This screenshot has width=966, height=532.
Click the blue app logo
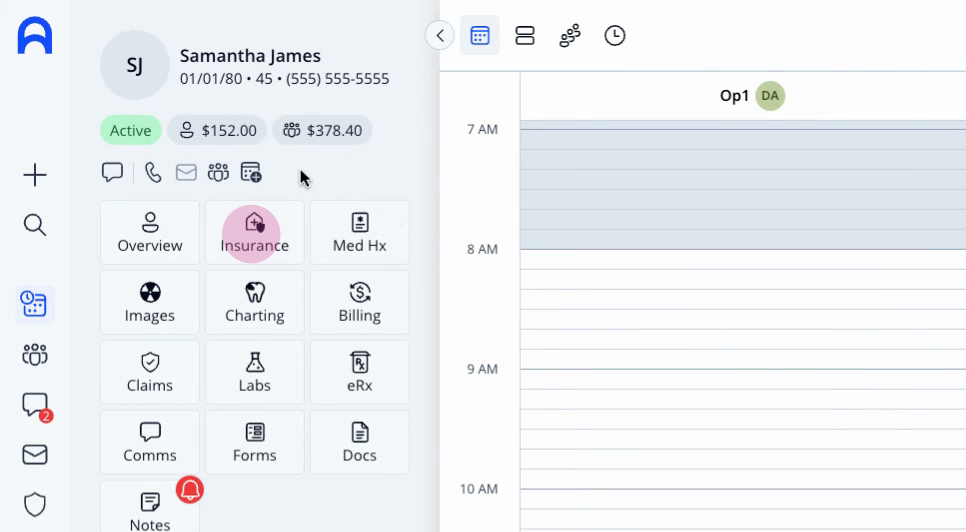pos(35,36)
